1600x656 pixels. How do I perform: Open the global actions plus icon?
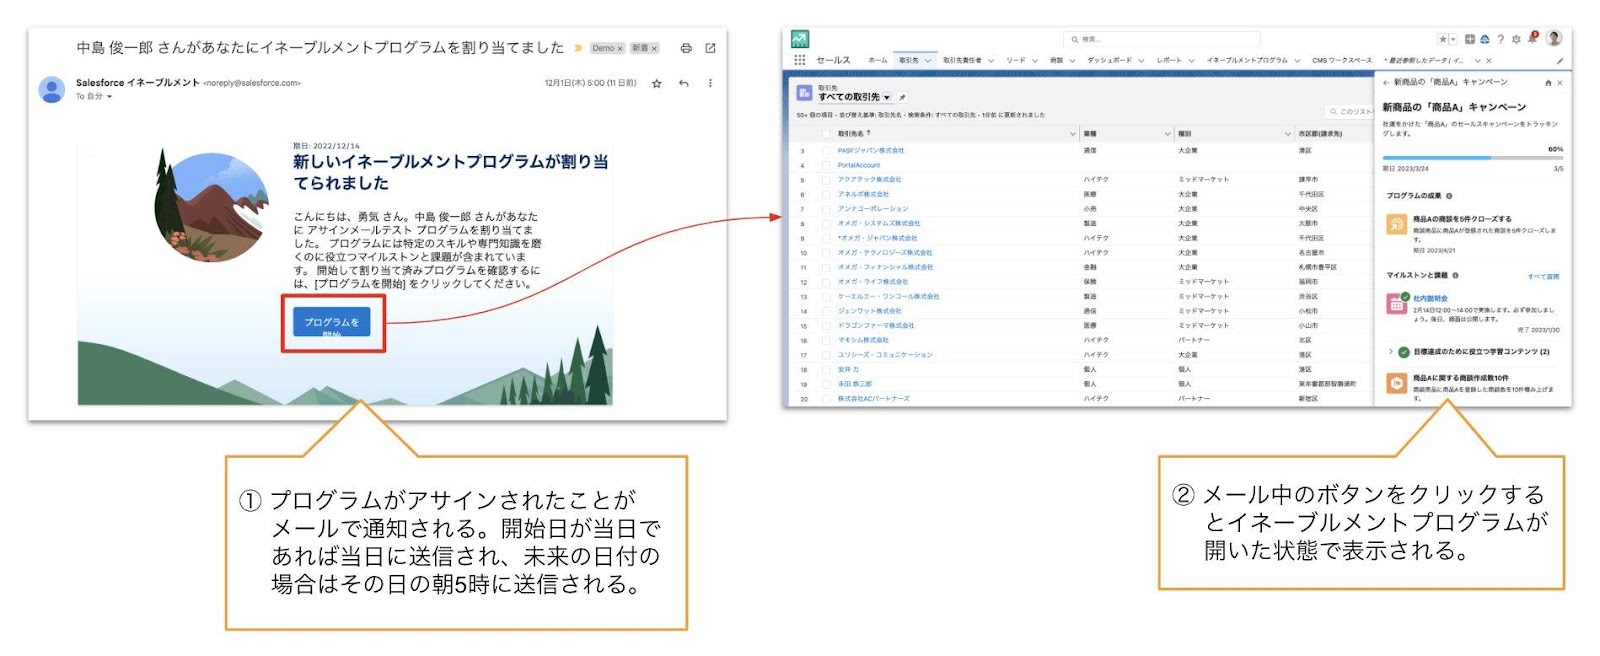pyautogui.click(x=1470, y=39)
